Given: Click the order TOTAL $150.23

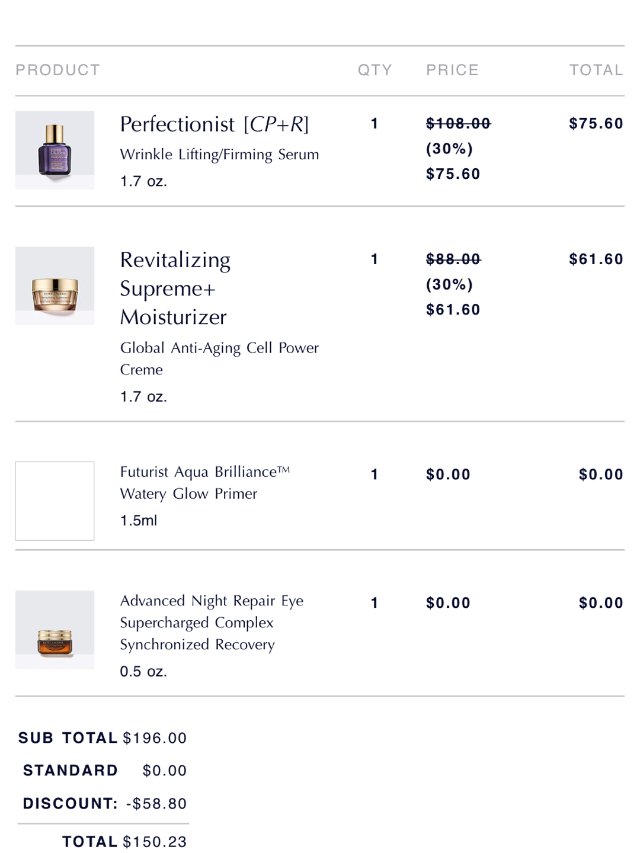Looking at the screenshot, I should [x=154, y=842].
